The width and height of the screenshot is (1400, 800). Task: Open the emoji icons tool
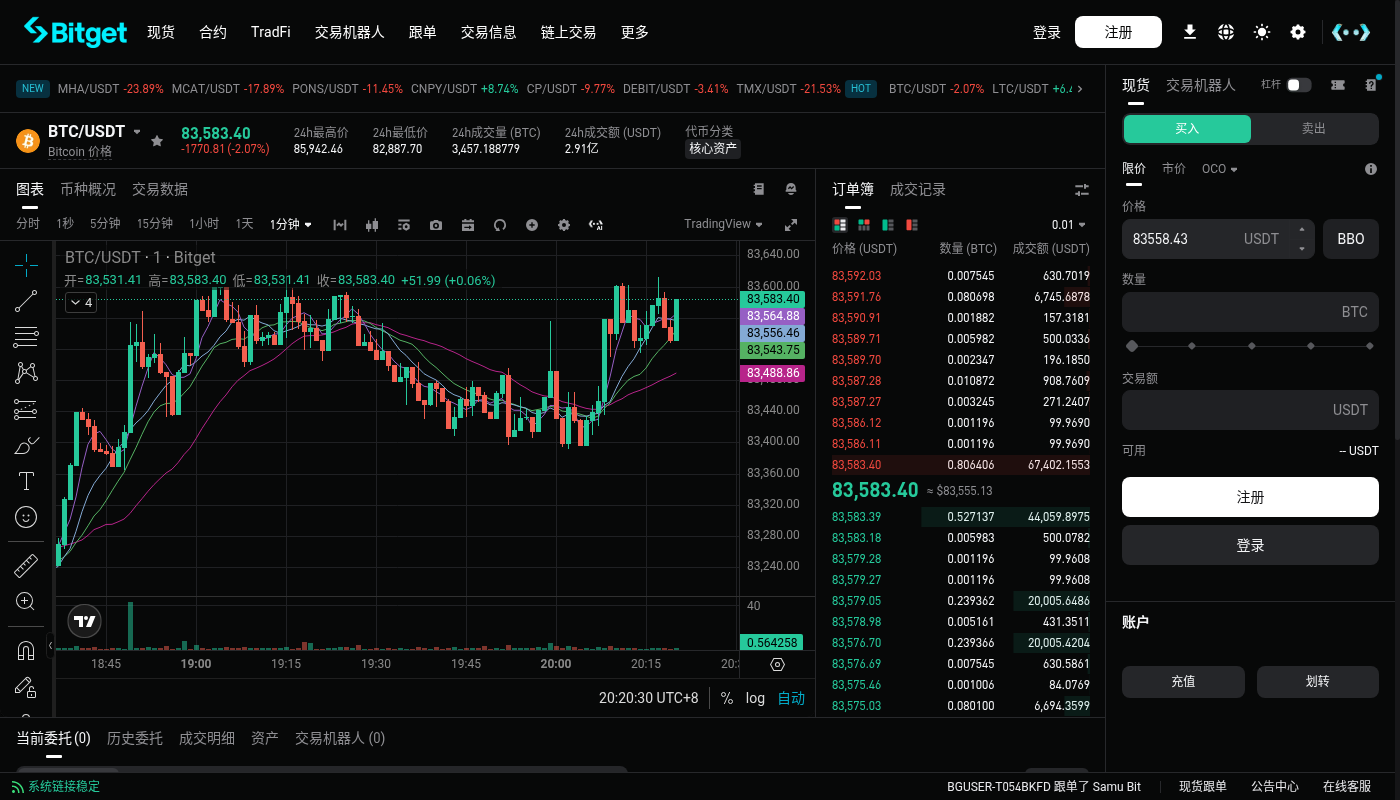point(27,517)
